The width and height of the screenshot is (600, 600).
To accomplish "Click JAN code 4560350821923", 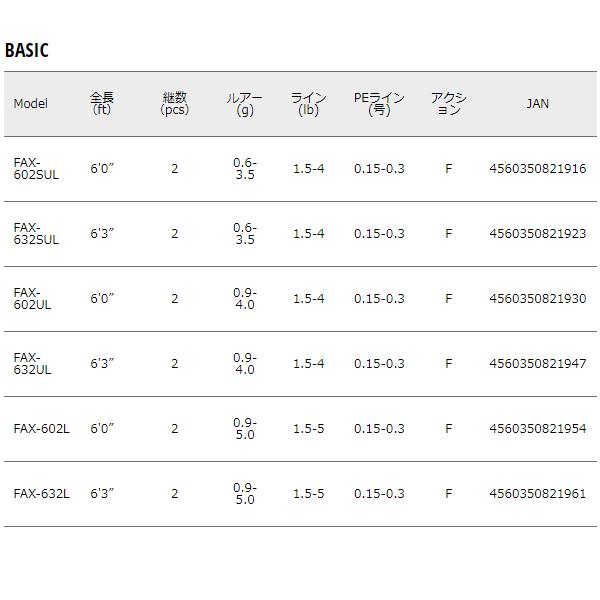I will [x=538, y=234].
